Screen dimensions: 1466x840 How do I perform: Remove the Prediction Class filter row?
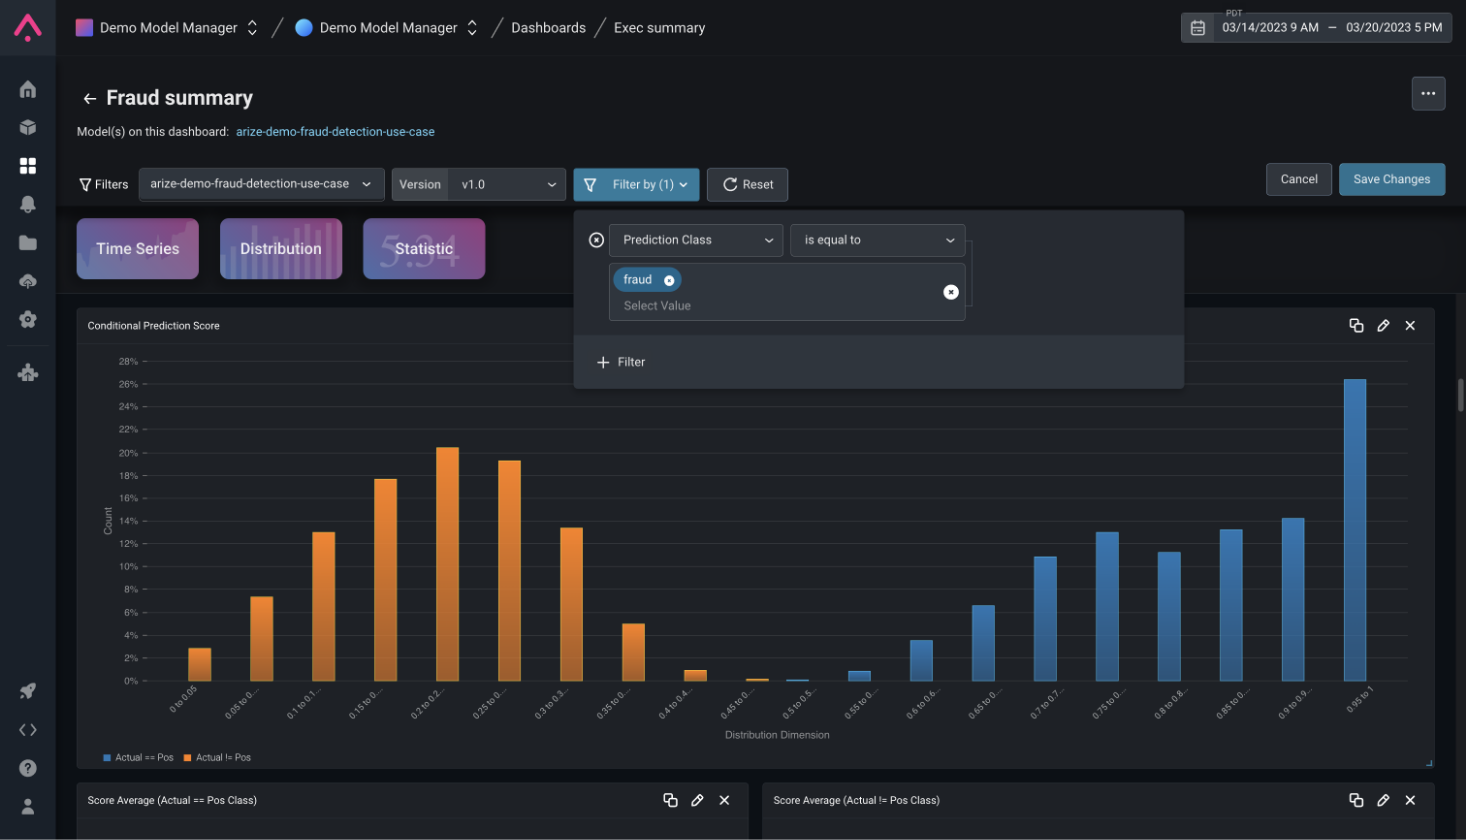click(x=596, y=240)
